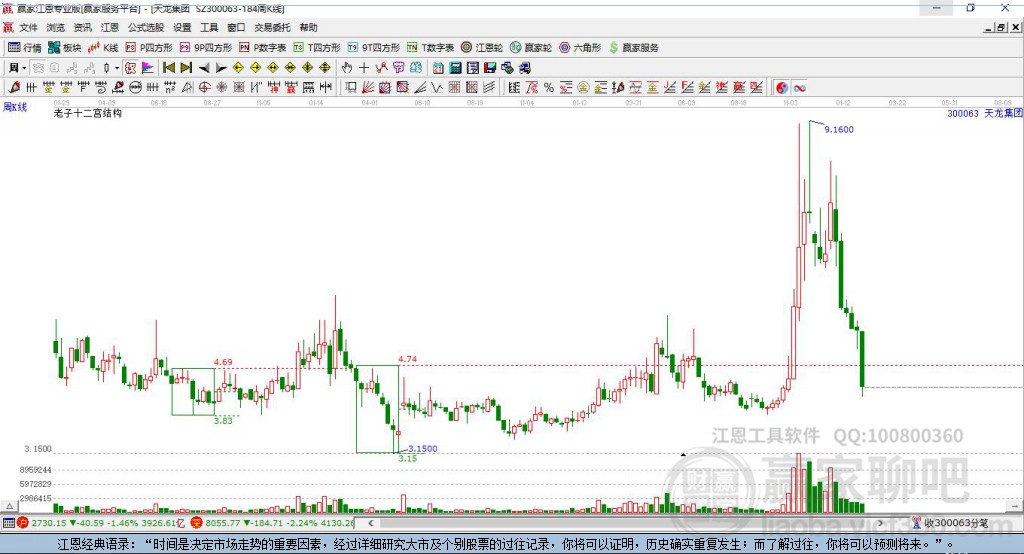The image size is (1024, 554).
Task: Click the 4.74 resistance price label
Action: 408,359
